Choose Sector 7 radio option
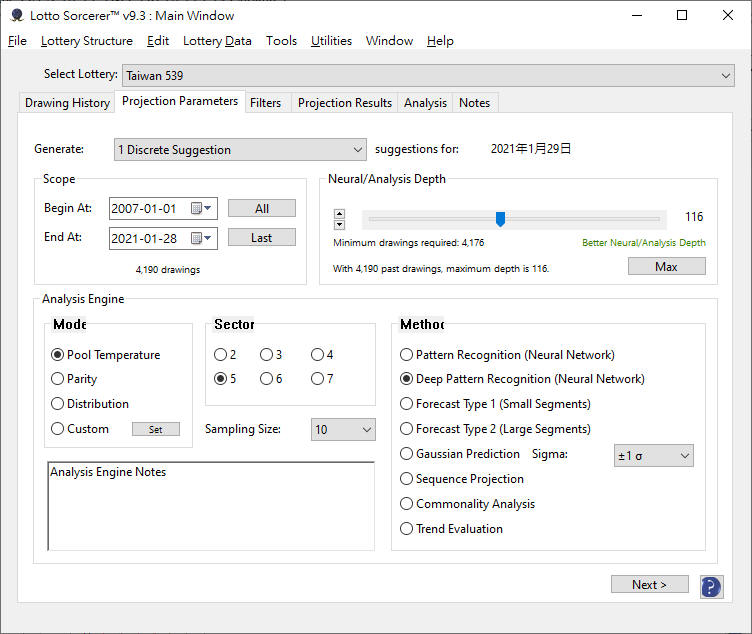 point(317,379)
